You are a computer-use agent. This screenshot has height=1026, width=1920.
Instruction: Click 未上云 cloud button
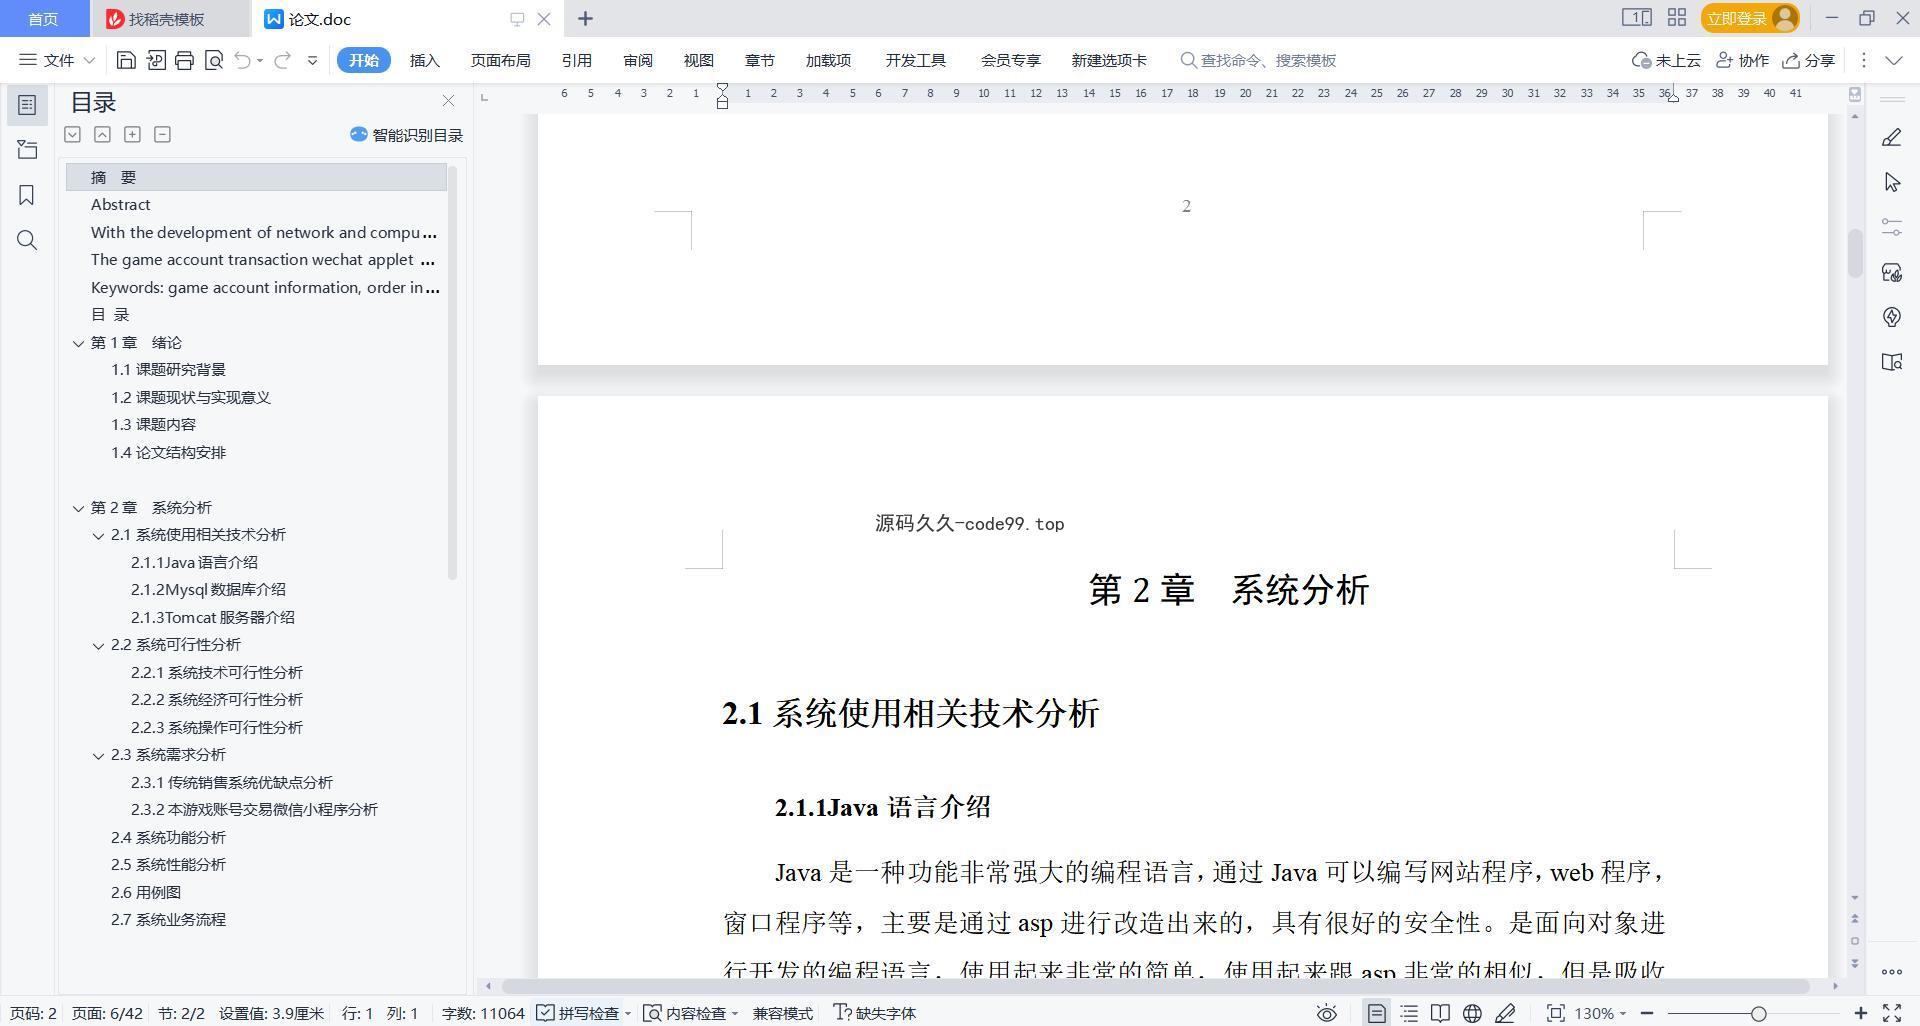(x=1666, y=60)
